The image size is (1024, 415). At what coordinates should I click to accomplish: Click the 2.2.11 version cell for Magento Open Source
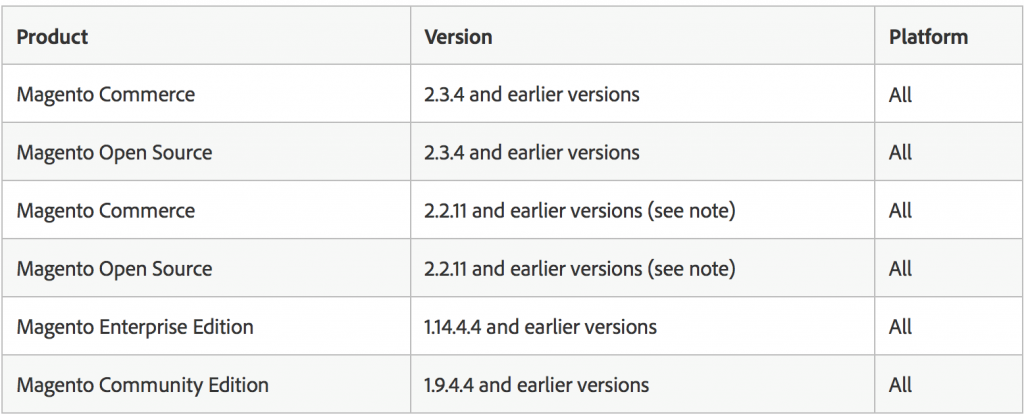click(x=642, y=268)
